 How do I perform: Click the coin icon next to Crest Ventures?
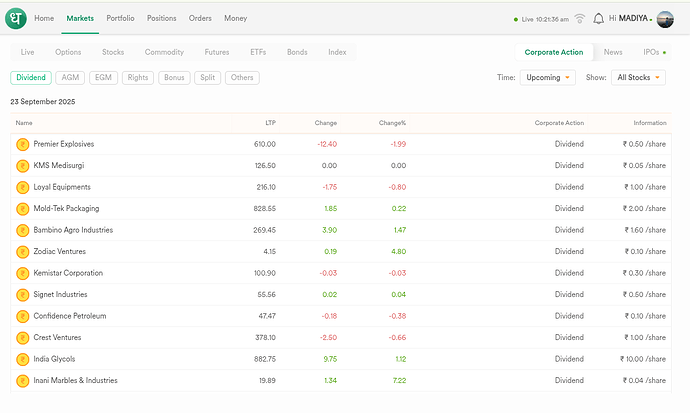point(23,337)
